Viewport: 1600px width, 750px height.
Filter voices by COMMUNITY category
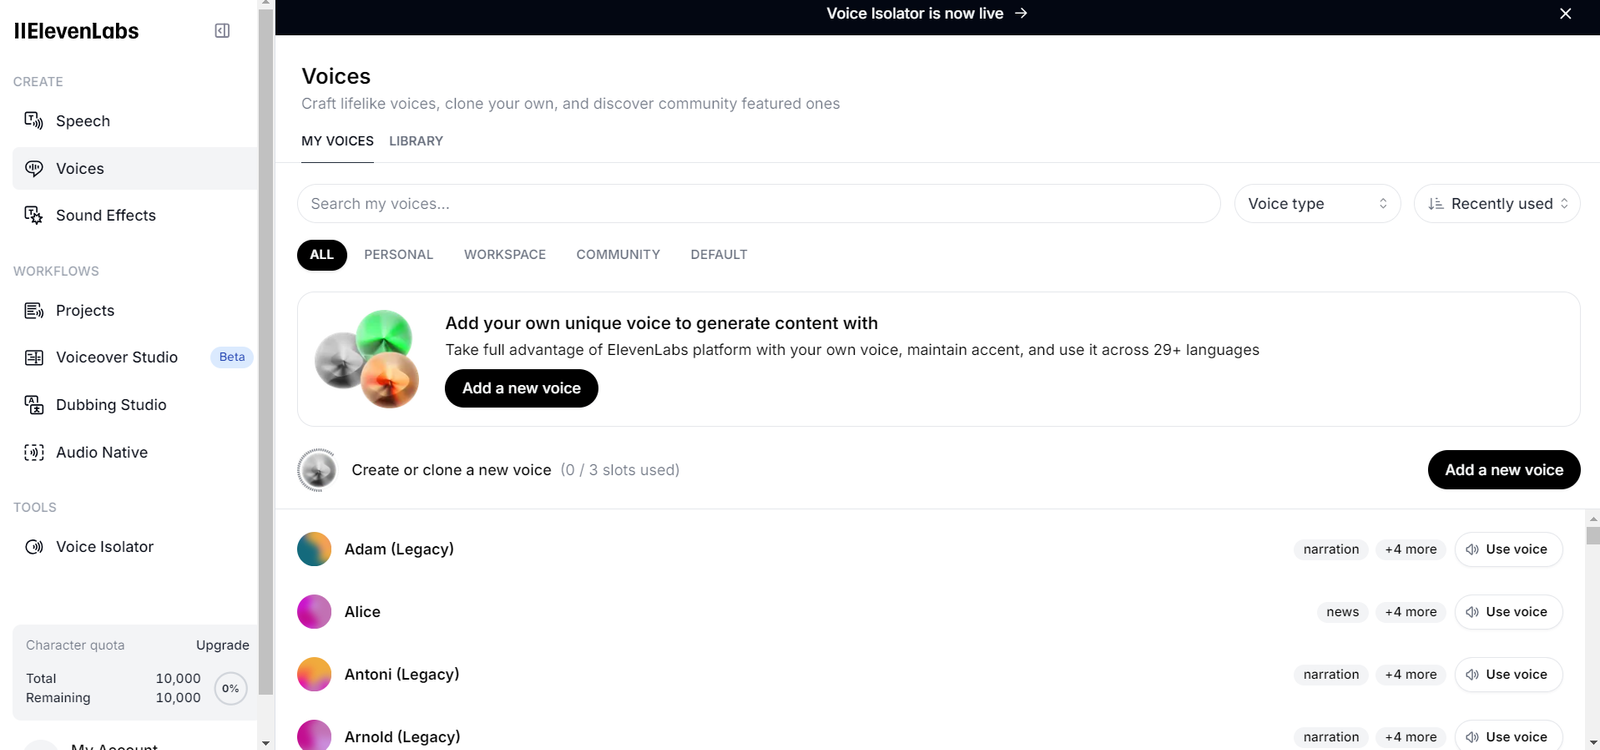(618, 255)
